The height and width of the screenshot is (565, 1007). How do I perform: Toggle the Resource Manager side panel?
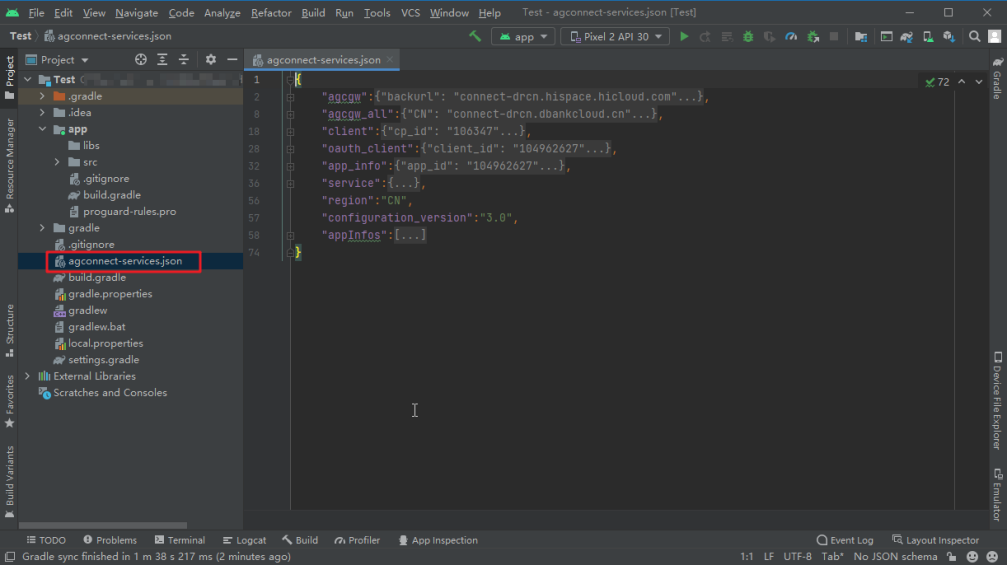[10, 165]
